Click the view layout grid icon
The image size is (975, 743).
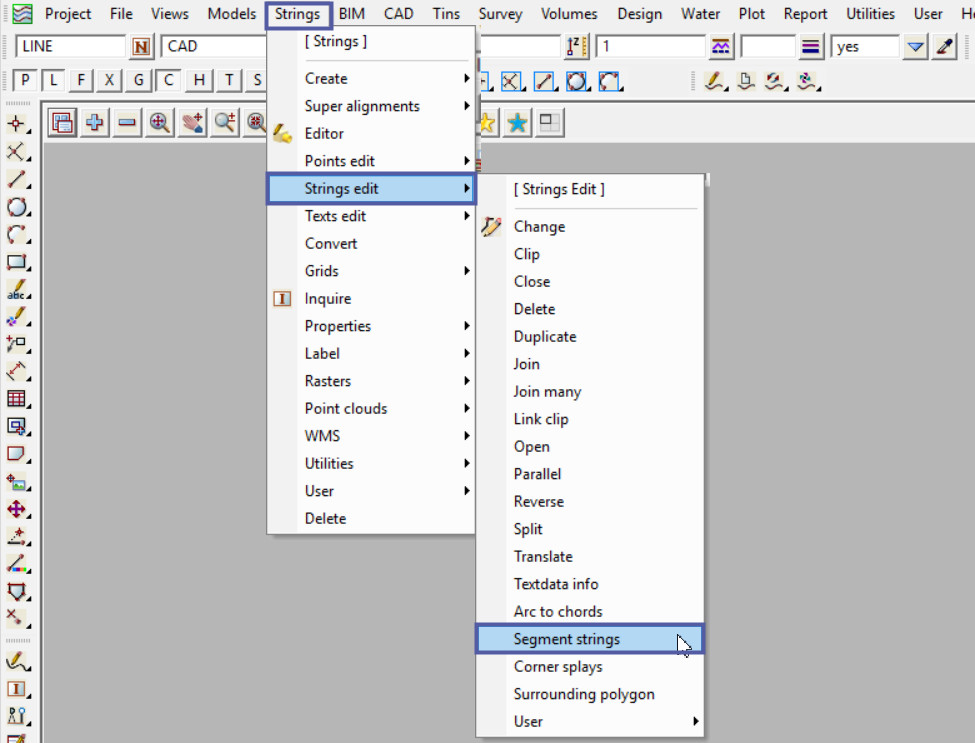pyautogui.click(x=550, y=122)
